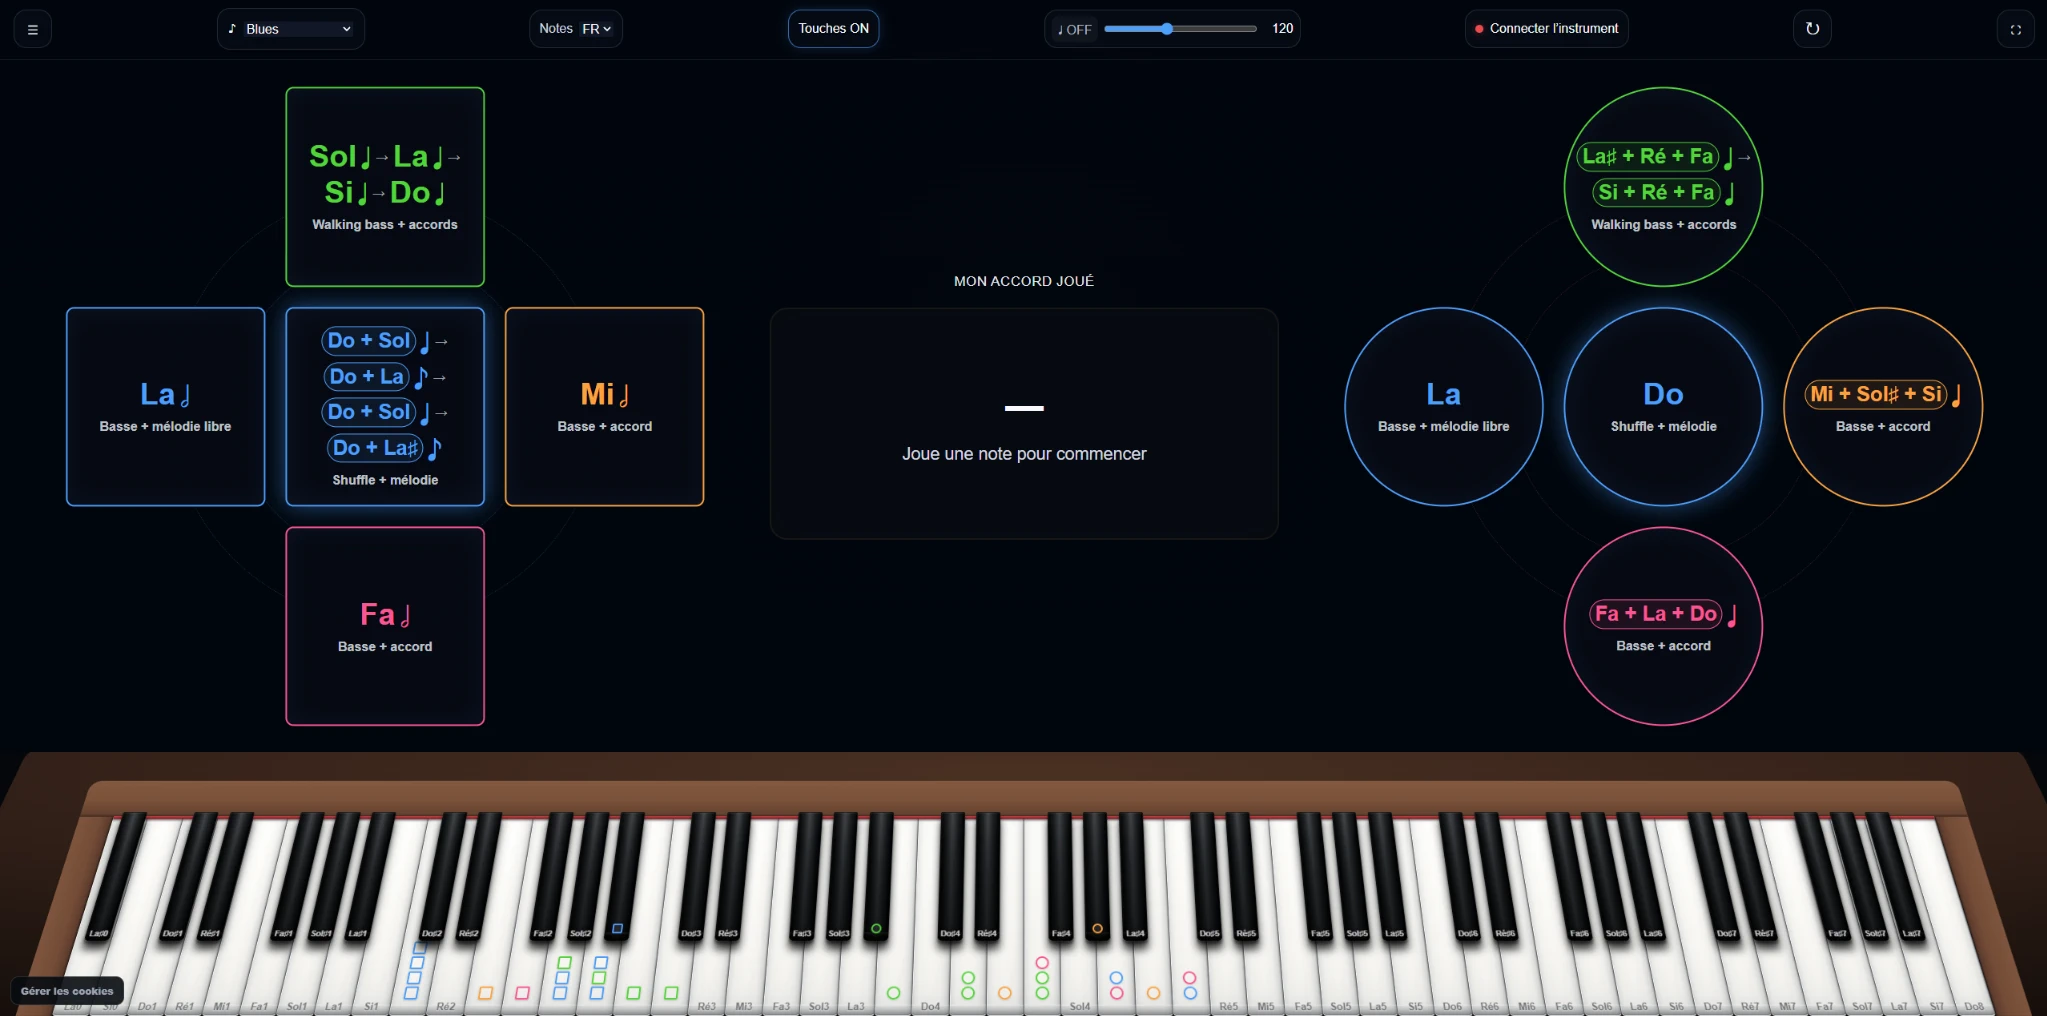Play the Sol4 black key with orange marker
The image size is (2047, 1016).
coord(1098,880)
